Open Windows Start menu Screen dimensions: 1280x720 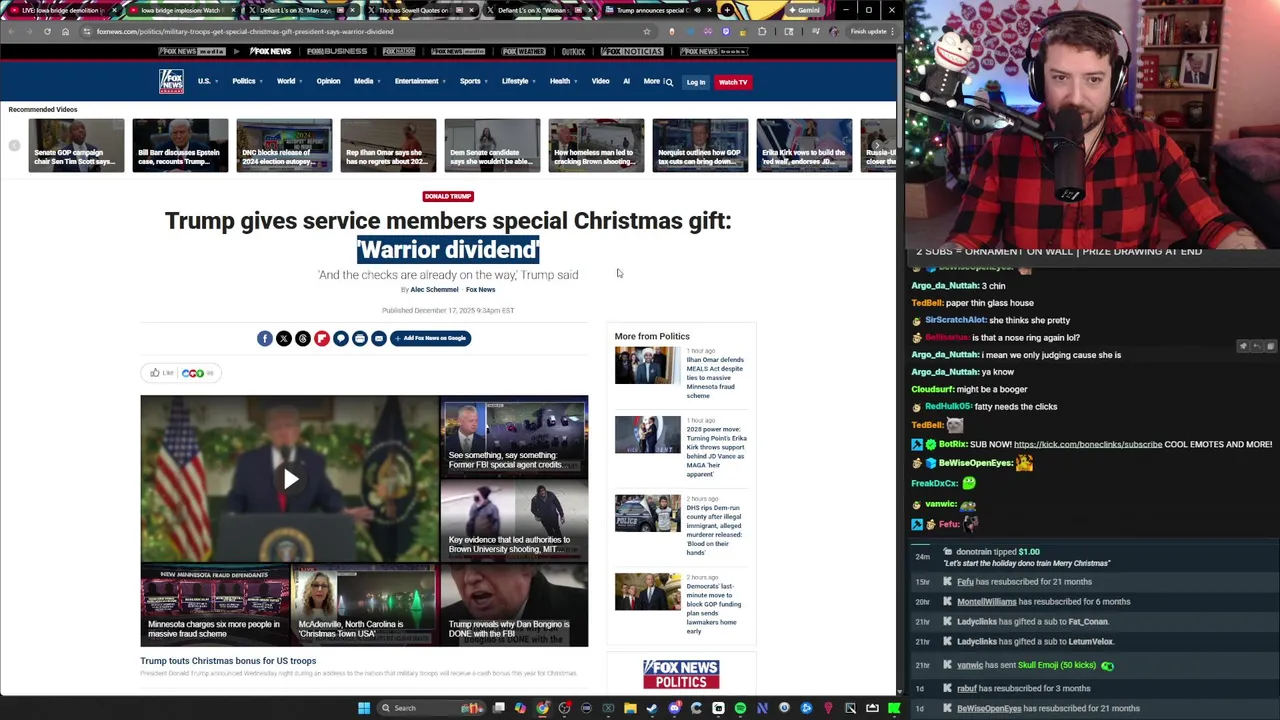(364, 708)
